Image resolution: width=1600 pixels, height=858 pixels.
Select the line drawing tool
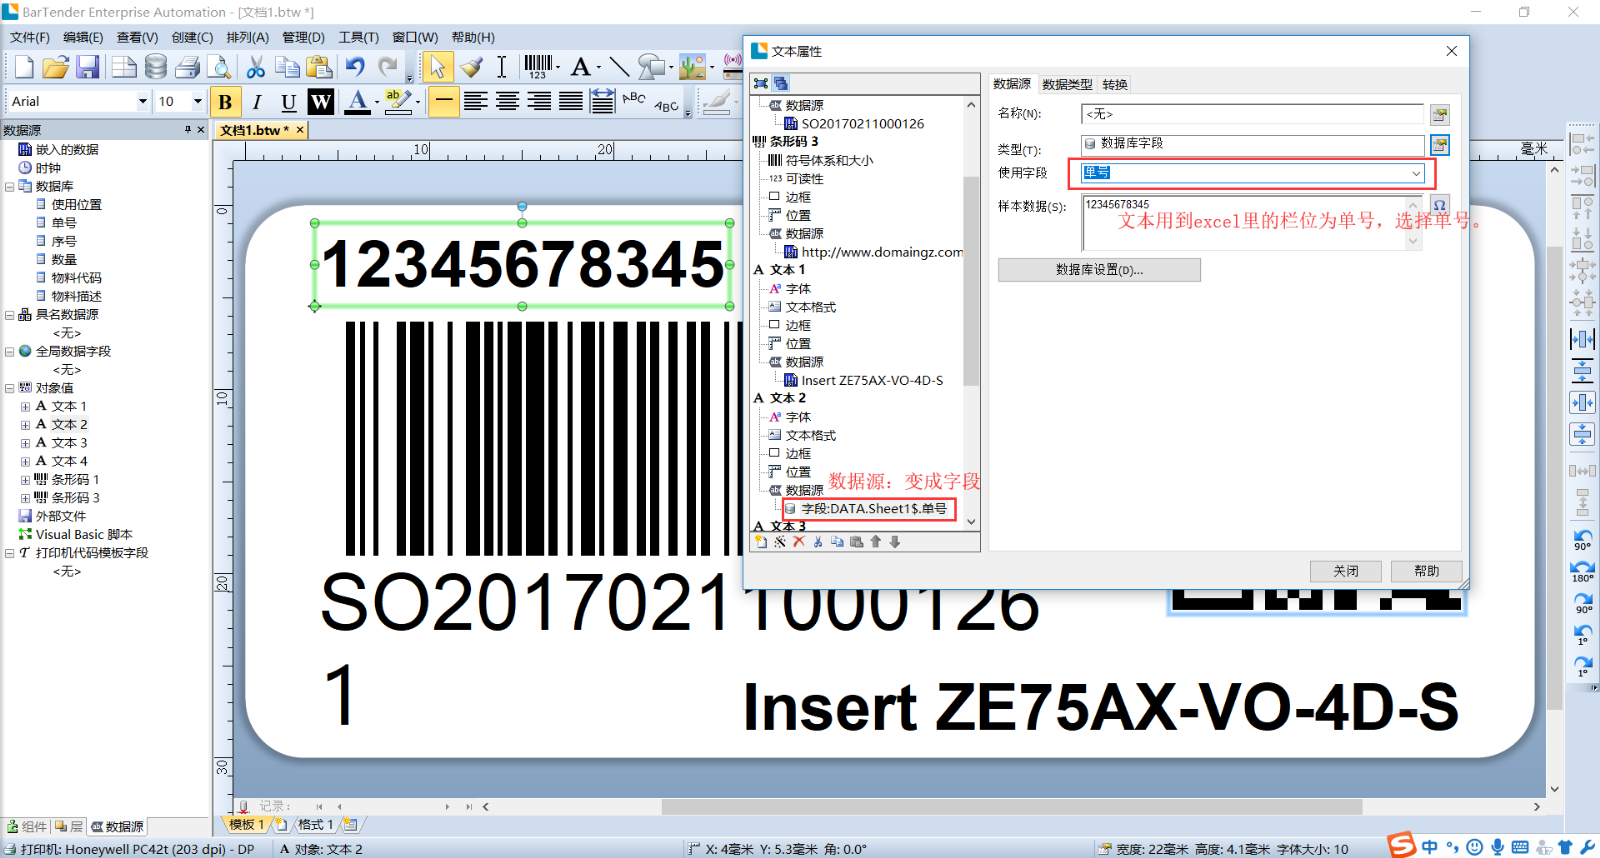(x=619, y=67)
